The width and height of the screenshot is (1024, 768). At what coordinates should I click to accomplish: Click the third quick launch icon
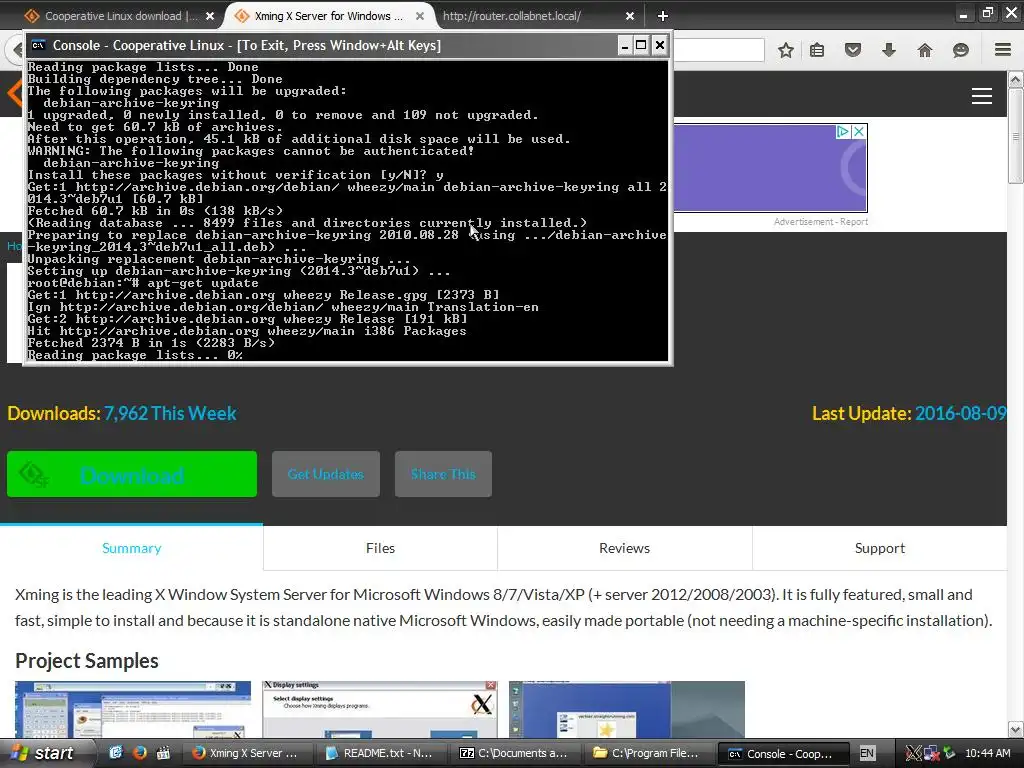point(163,753)
